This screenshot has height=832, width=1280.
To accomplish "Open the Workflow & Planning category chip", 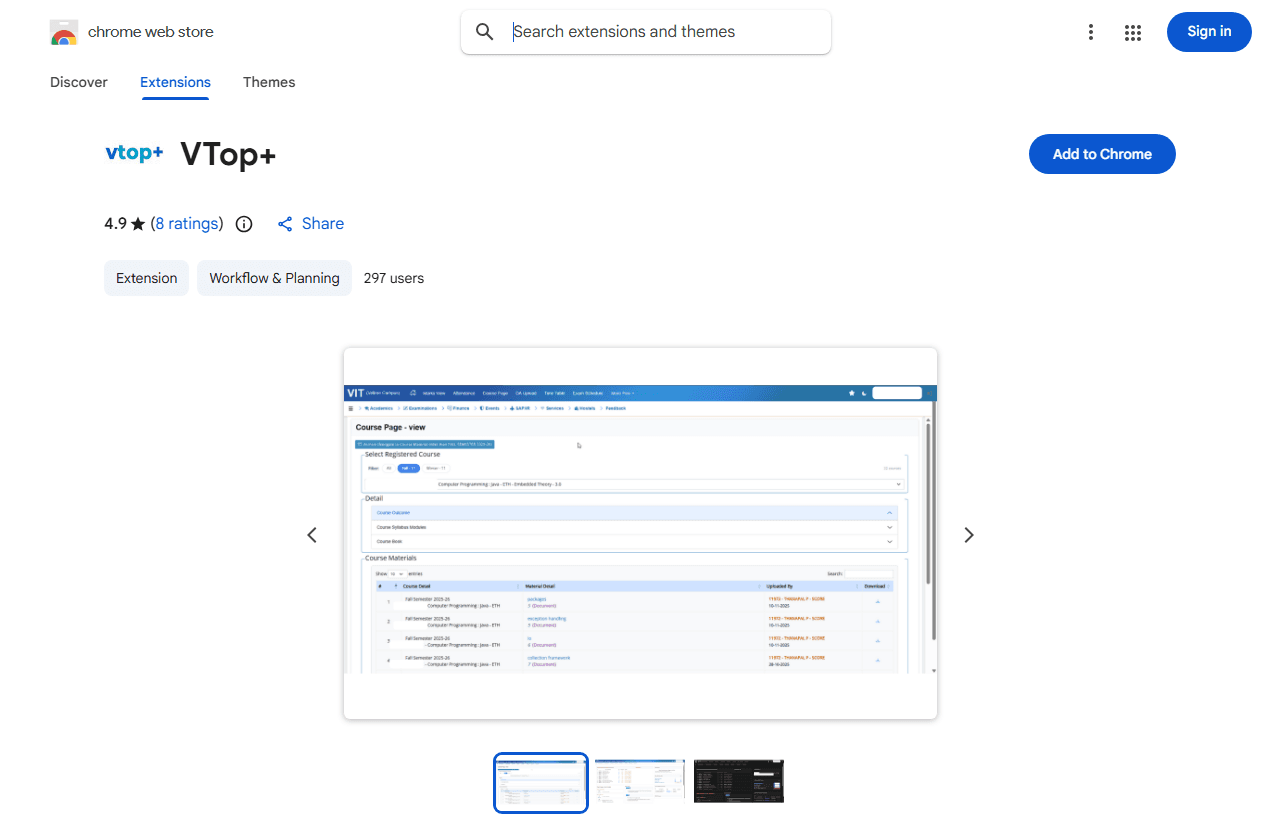I will point(275,278).
